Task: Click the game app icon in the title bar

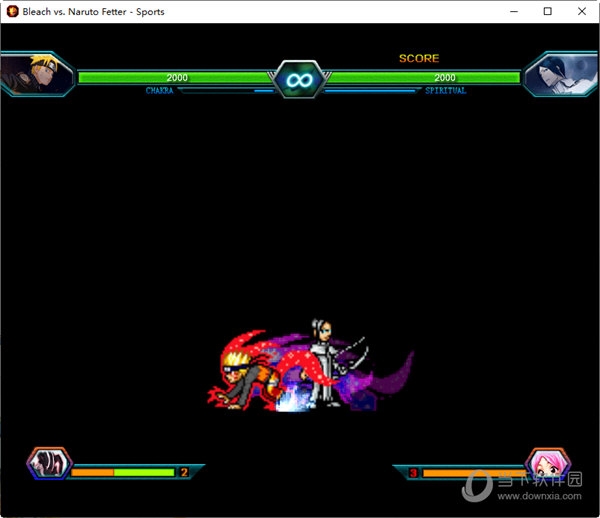Action: [x=12, y=11]
